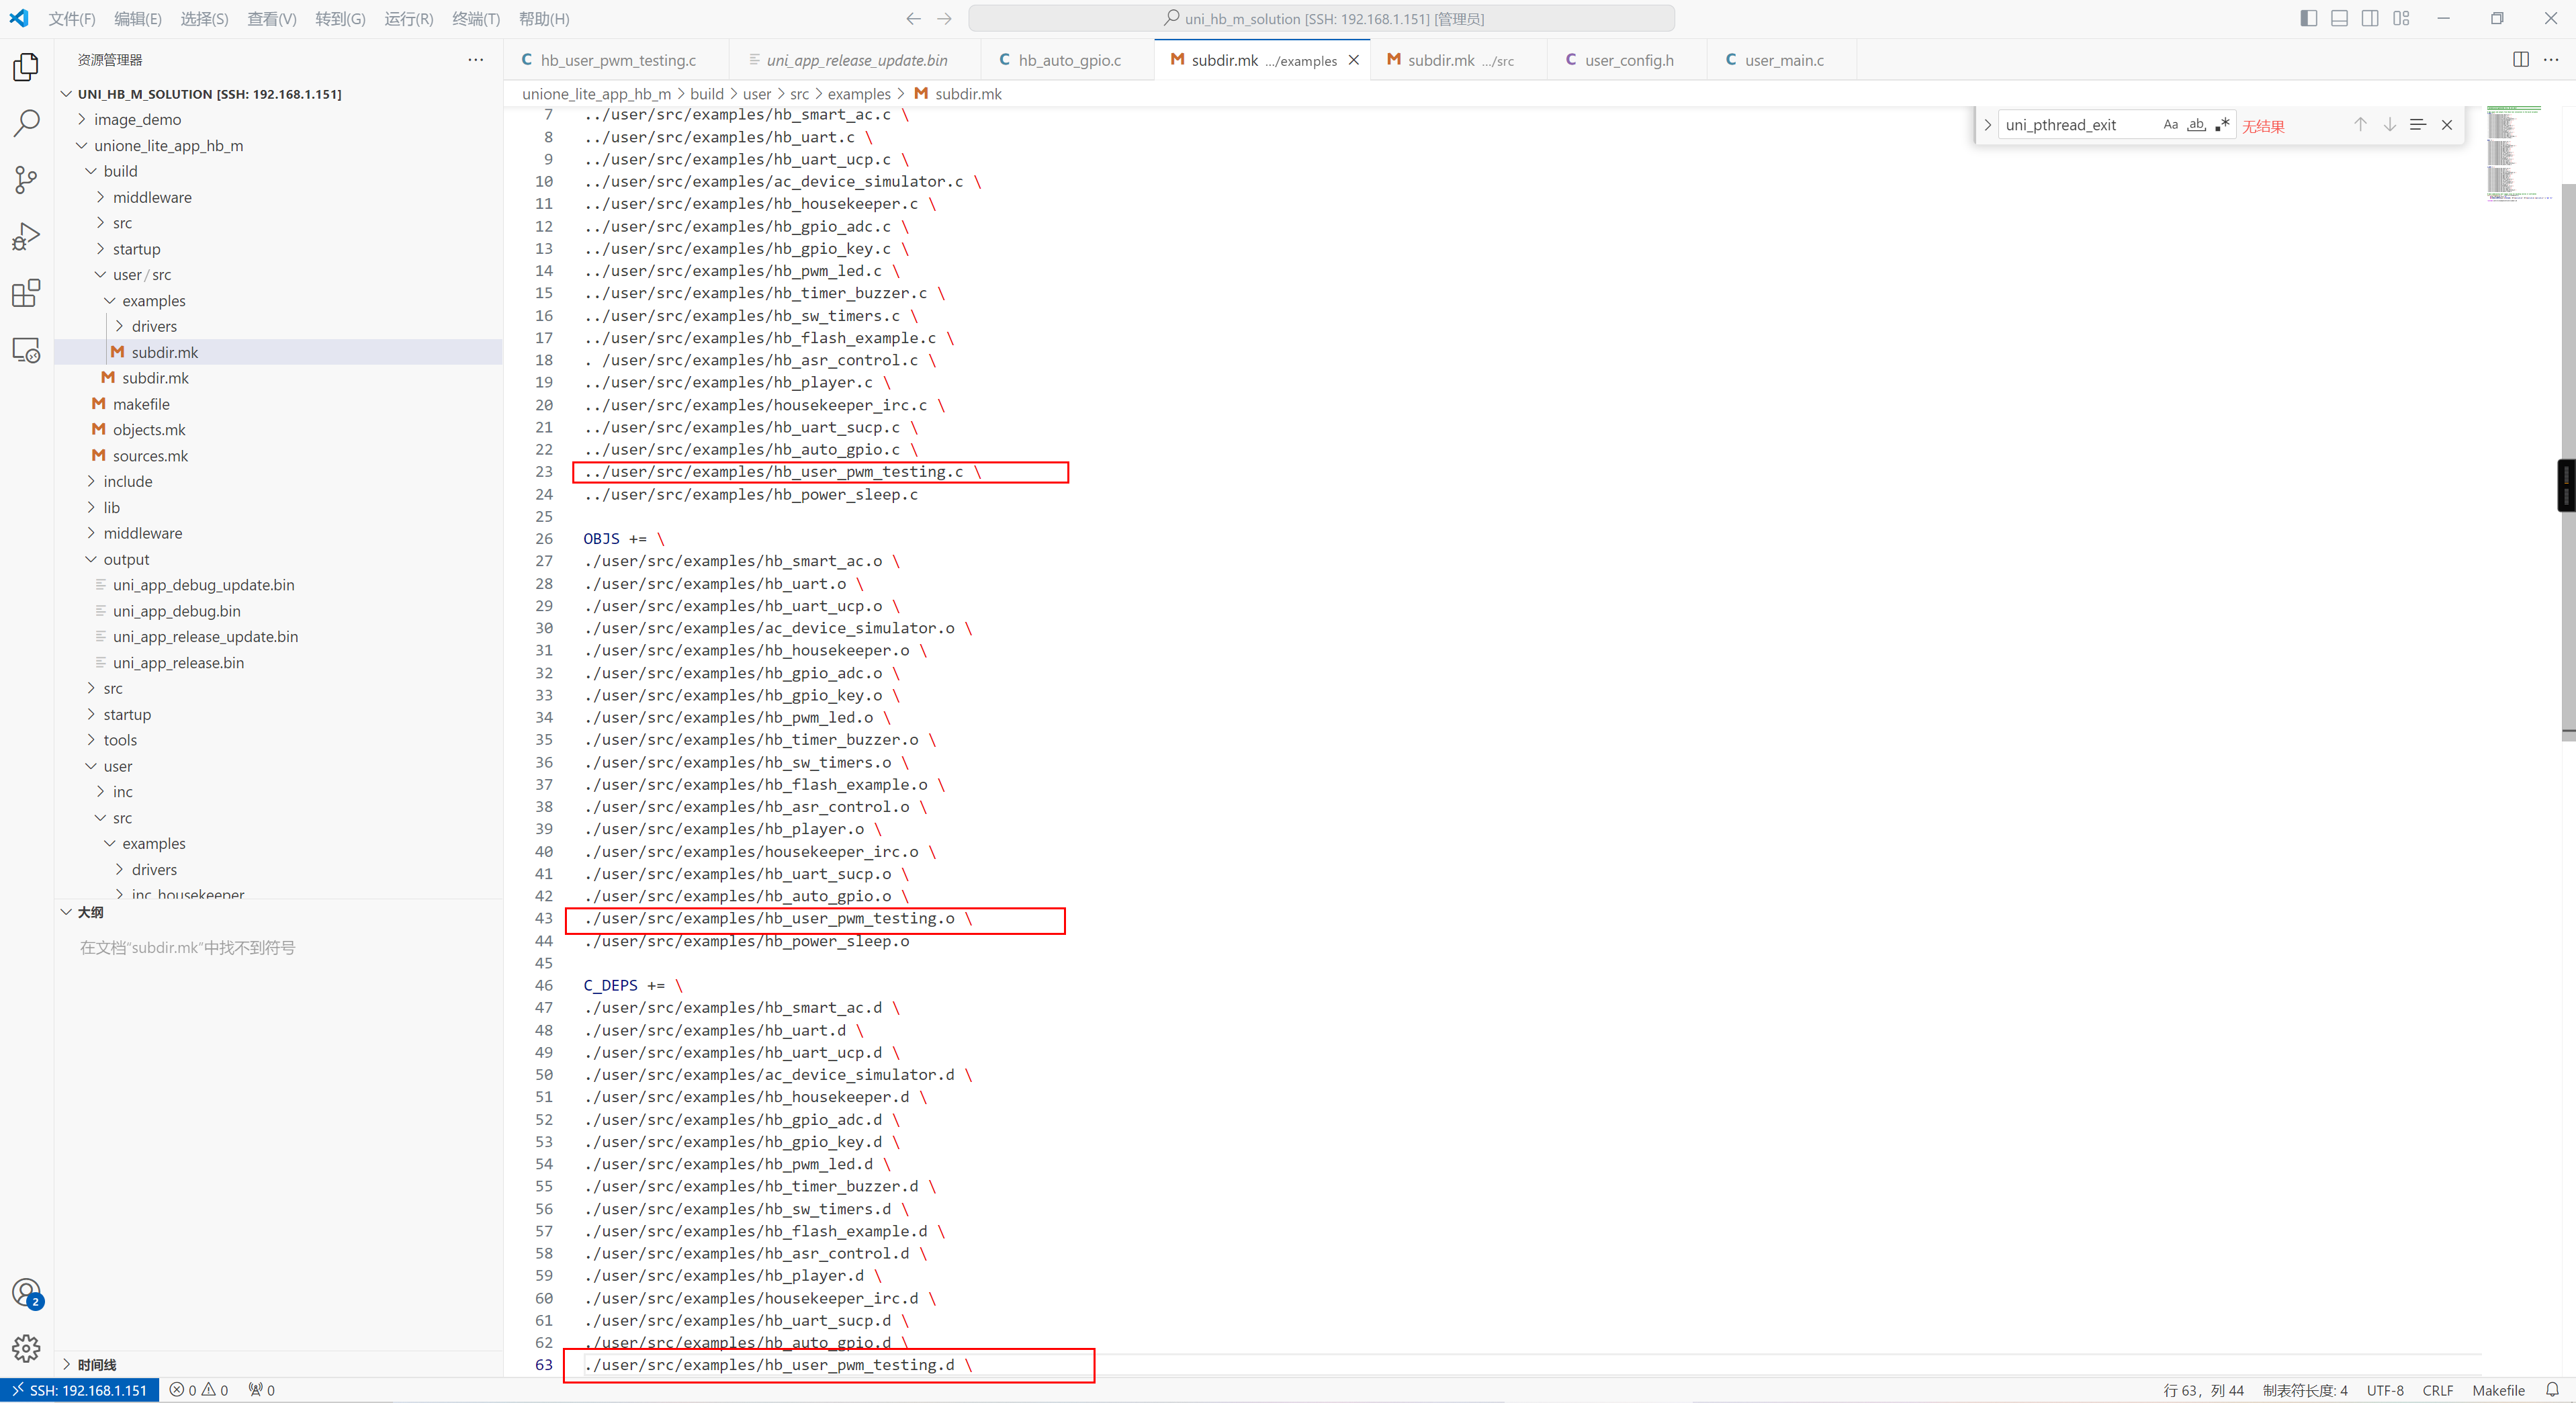Toggle find in selection
Image resolution: width=2576 pixels, height=1403 pixels.
(x=2418, y=125)
